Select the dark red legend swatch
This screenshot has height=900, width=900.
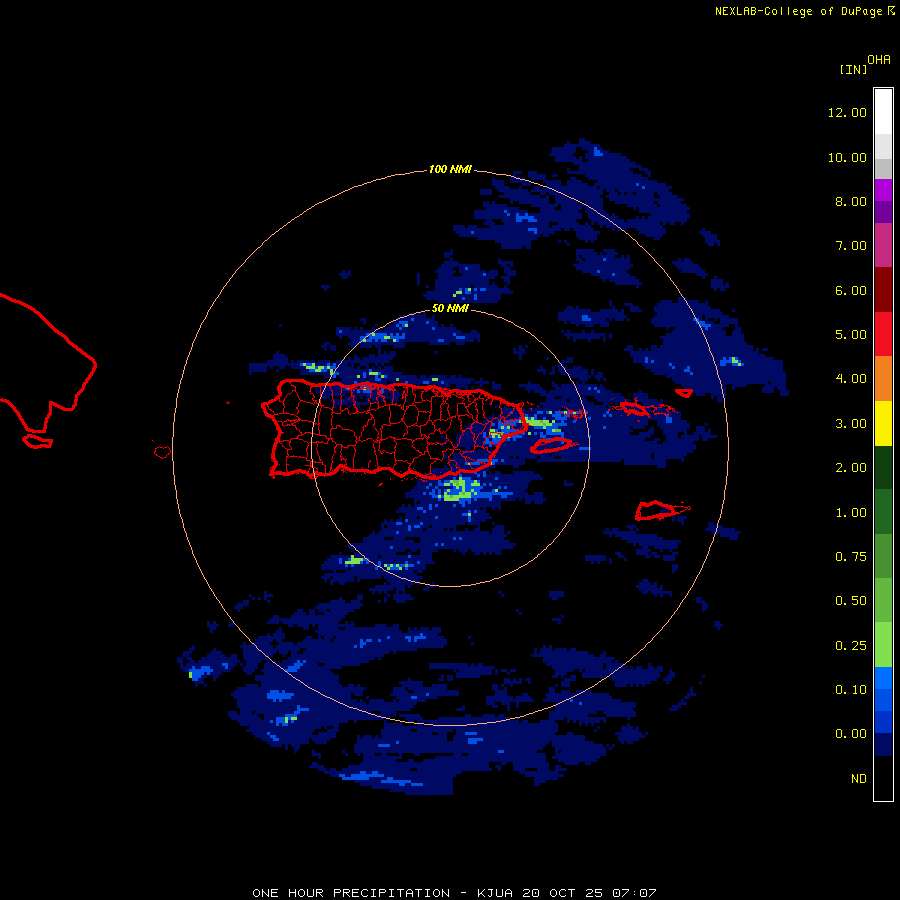point(883,290)
